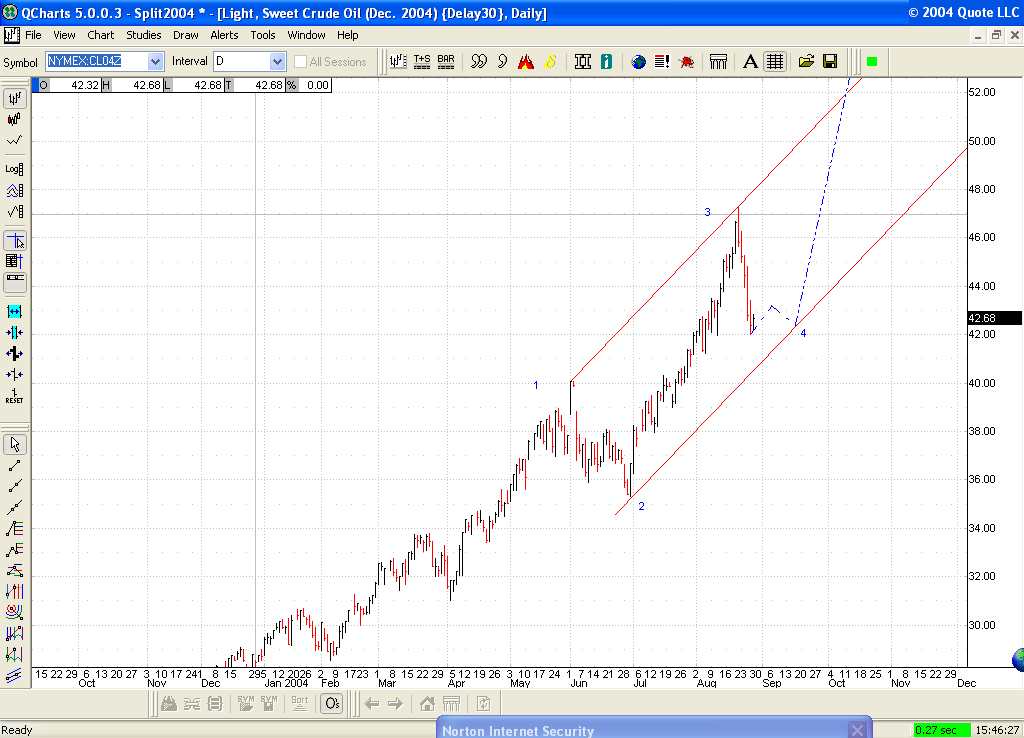Enable the All Sessions checkbox
The width and height of the screenshot is (1024, 738).
(x=300, y=61)
